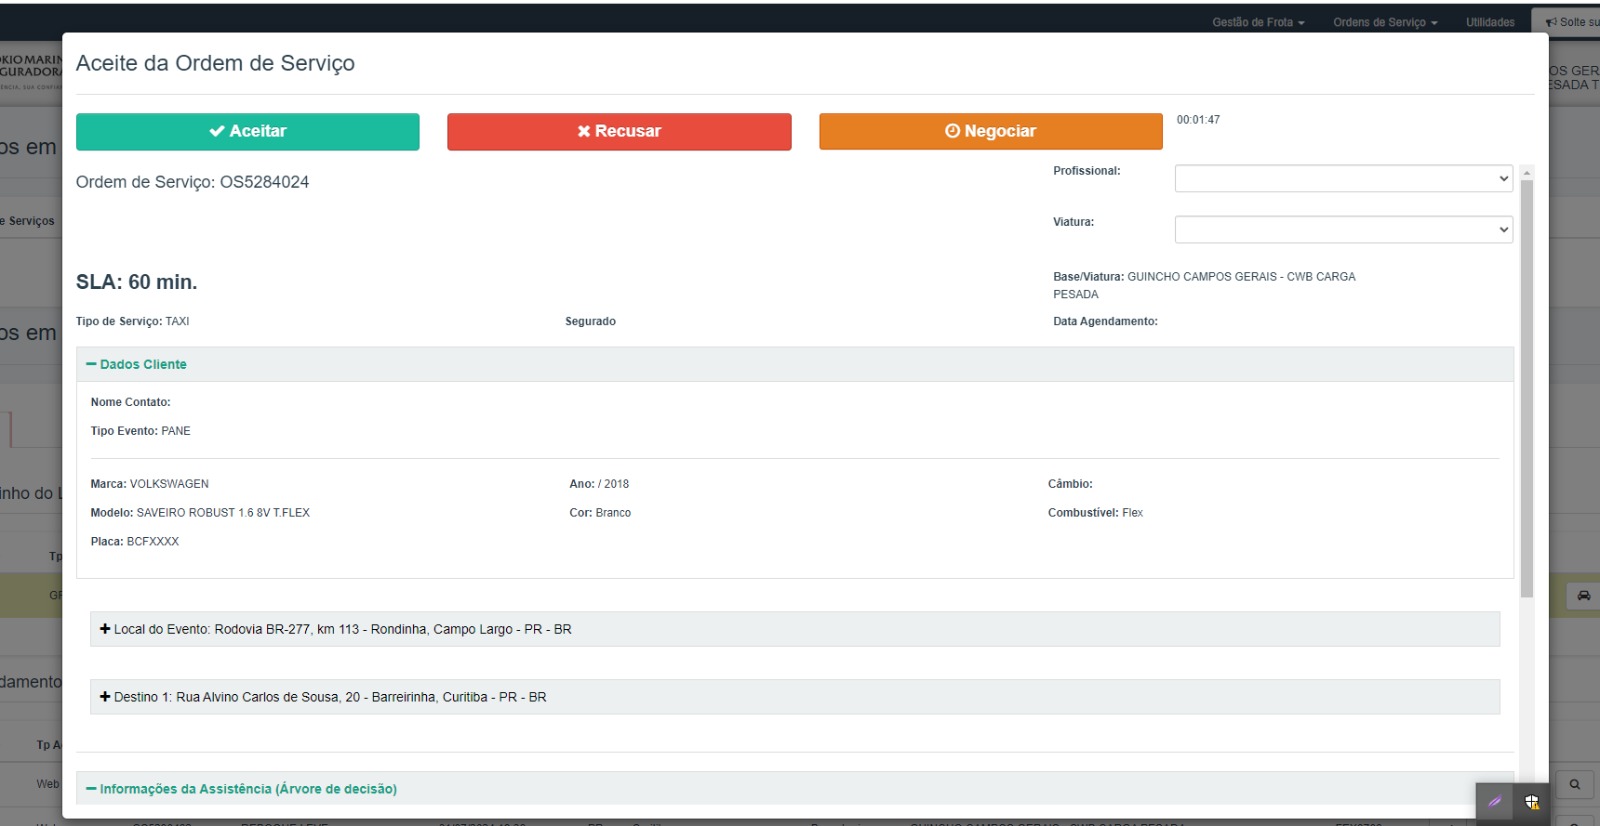
Task: Open the Viatura dropdown
Action: click(x=1343, y=229)
